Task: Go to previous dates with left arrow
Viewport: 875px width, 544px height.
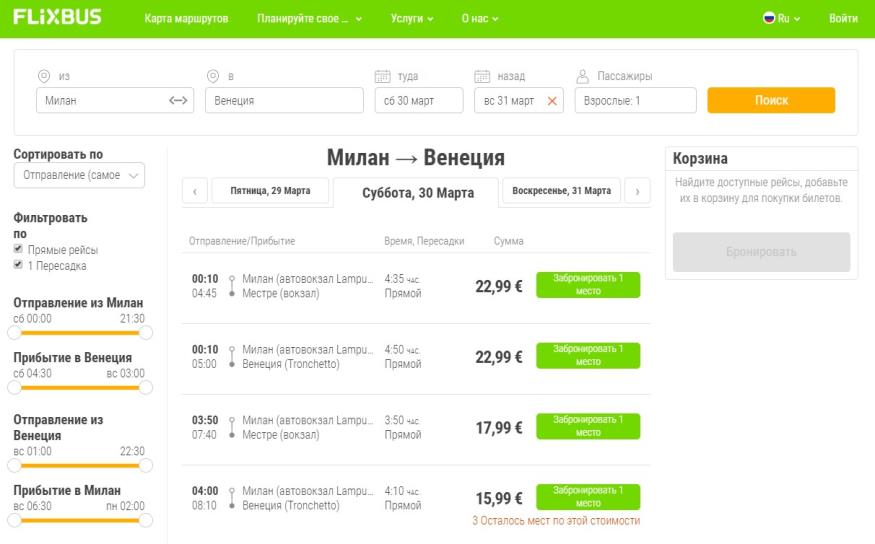Action: tap(195, 191)
